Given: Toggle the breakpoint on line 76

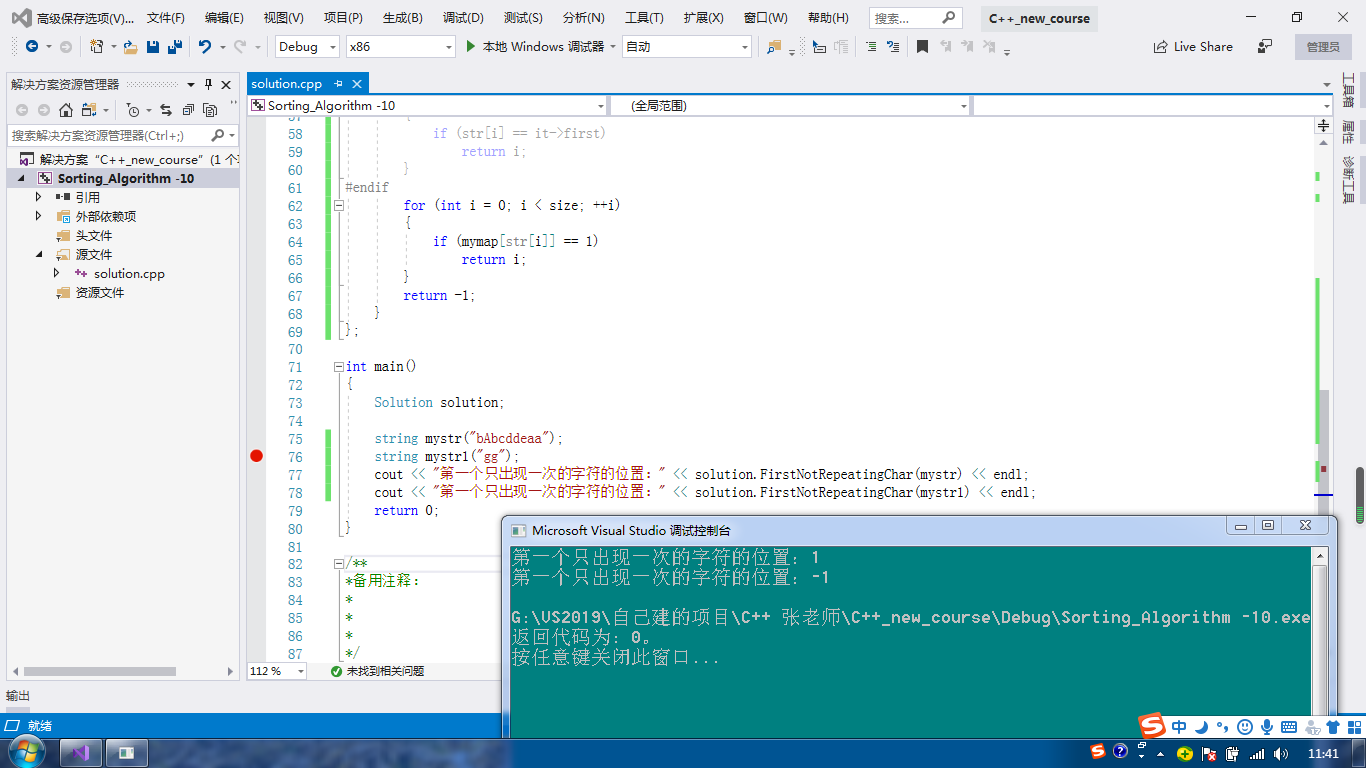Looking at the screenshot, I should 256,456.
